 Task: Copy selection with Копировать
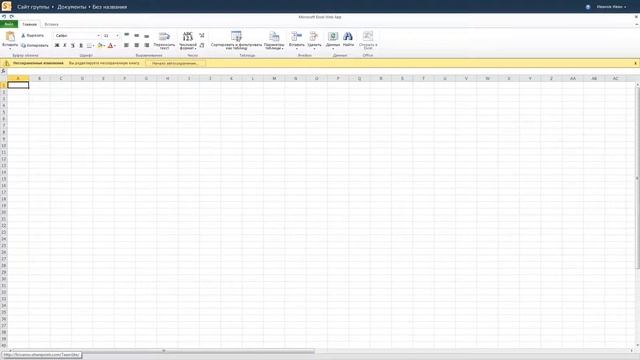pyautogui.click(x=35, y=45)
